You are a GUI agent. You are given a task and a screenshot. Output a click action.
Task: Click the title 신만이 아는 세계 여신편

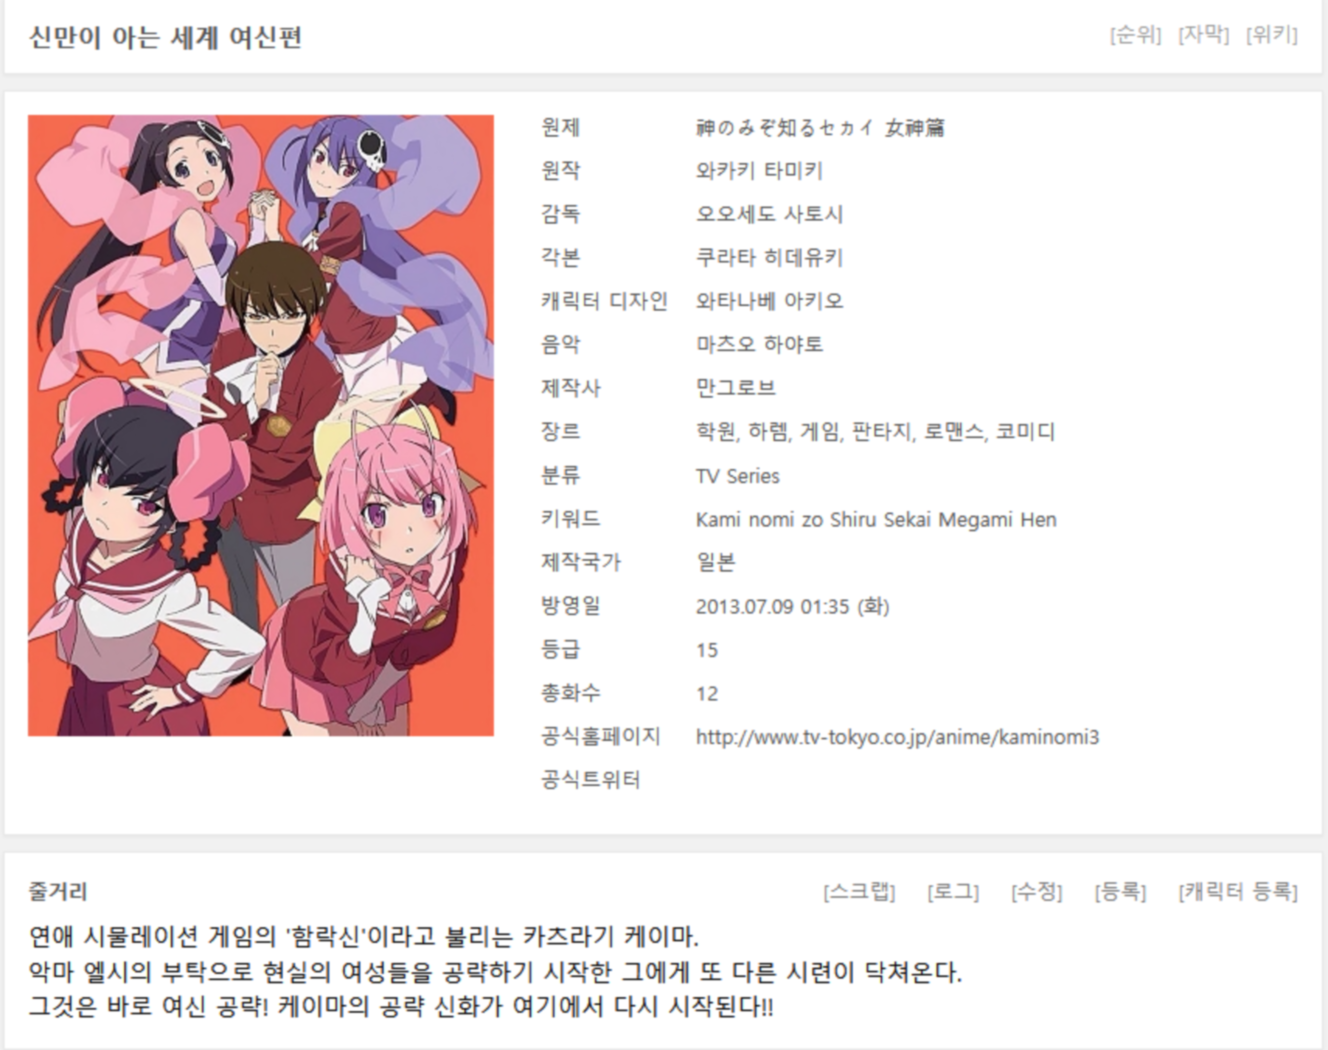[165, 38]
